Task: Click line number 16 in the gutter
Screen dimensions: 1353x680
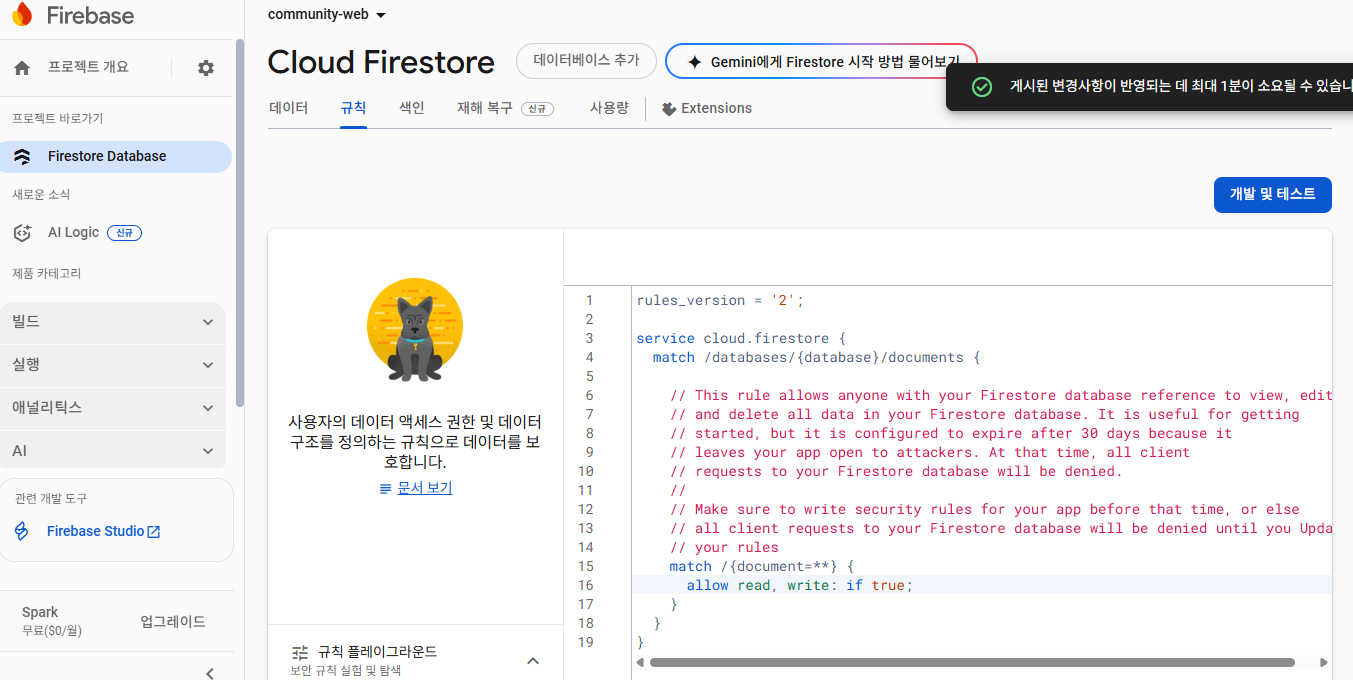Action: coord(585,585)
